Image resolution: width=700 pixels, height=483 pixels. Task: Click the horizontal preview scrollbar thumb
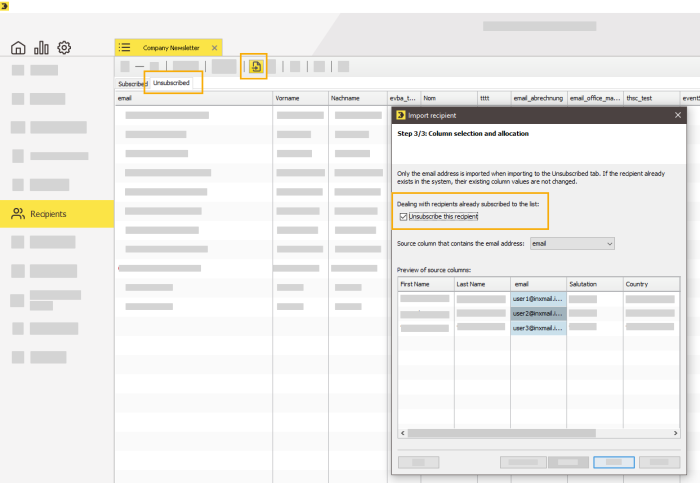(x=502, y=433)
